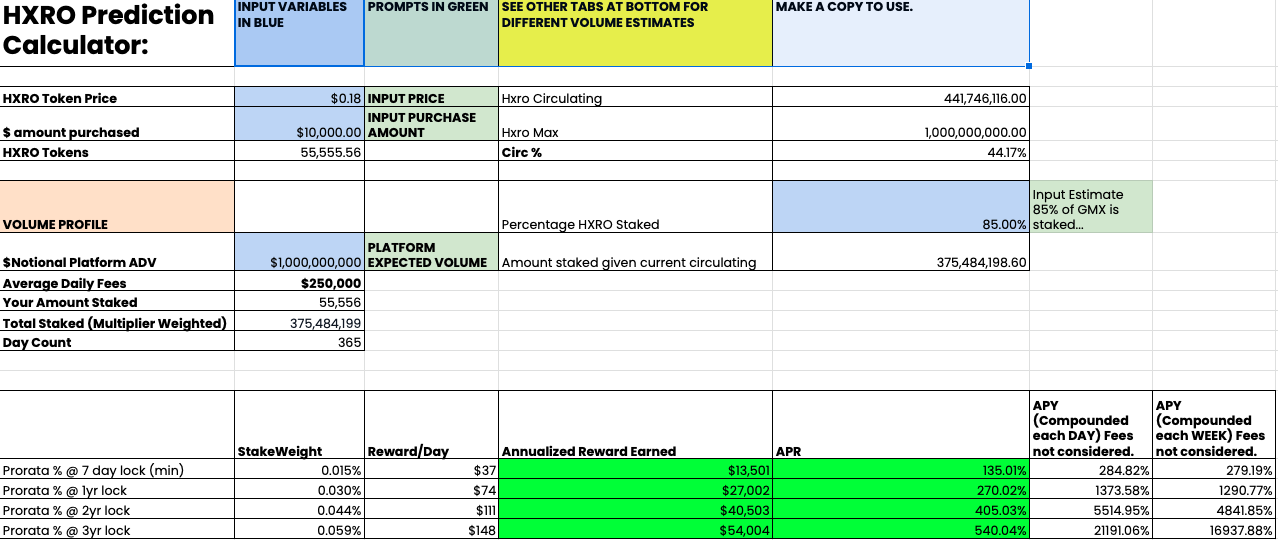The height and width of the screenshot is (540, 1278).
Task: Select the Prorata % @ 2yr lock row label
Action: pyautogui.click(x=117, y=510)
